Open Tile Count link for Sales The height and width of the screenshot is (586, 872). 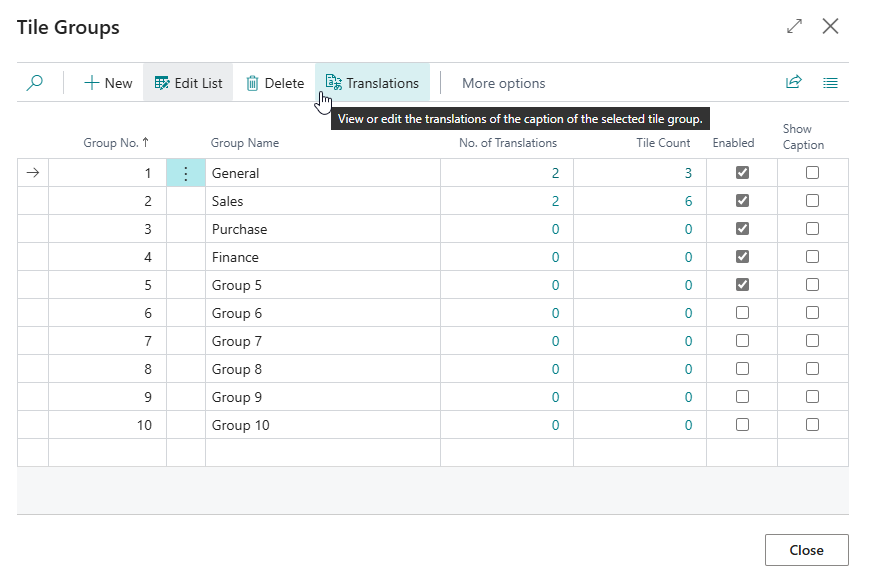[688, 201]
